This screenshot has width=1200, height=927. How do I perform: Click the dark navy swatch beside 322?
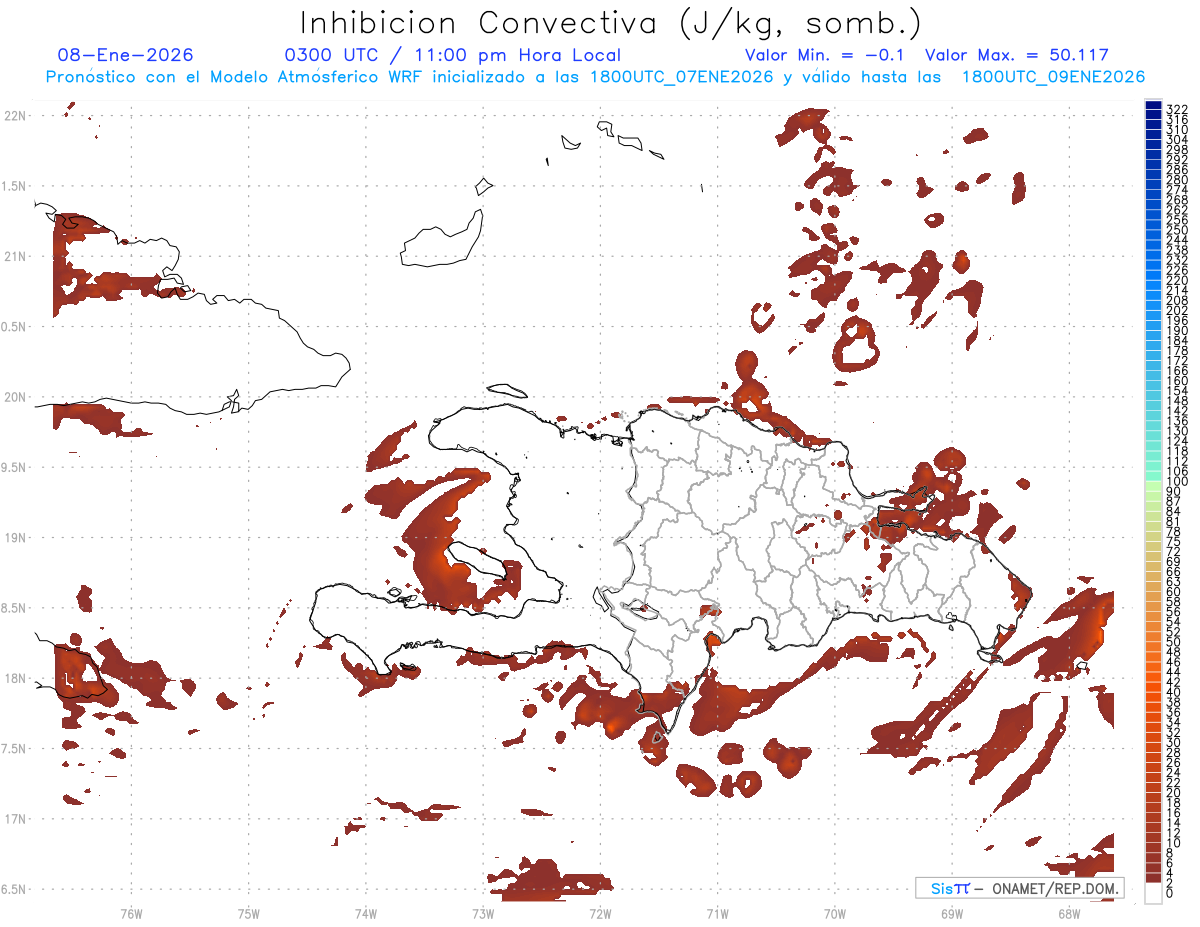1153,106
